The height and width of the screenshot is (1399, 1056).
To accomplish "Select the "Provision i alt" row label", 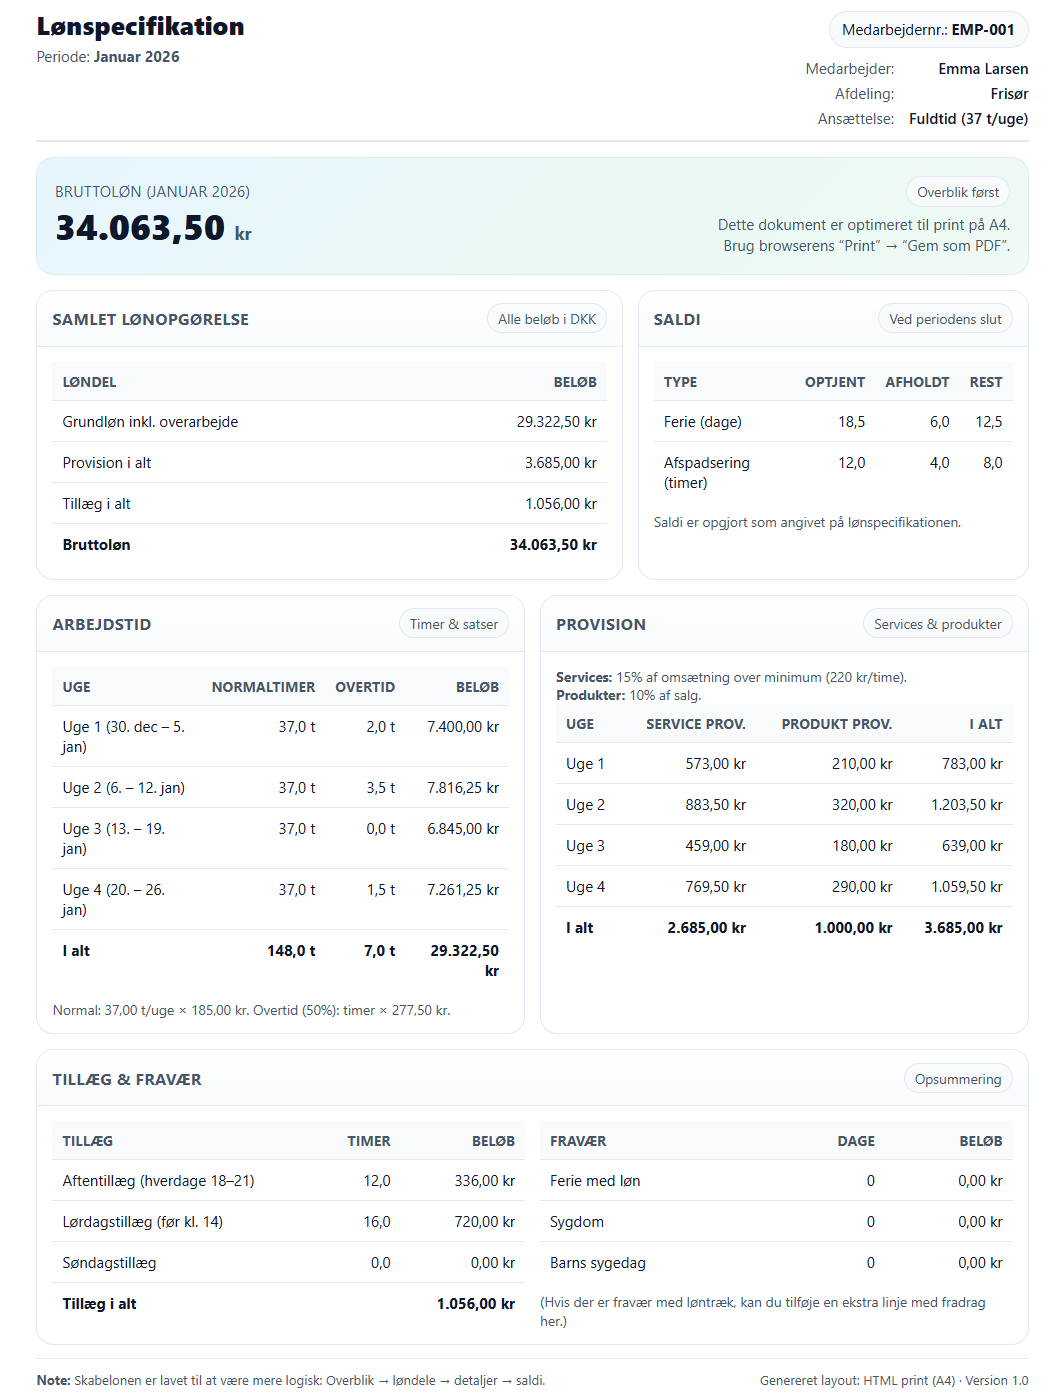I will tap(107, 463).
